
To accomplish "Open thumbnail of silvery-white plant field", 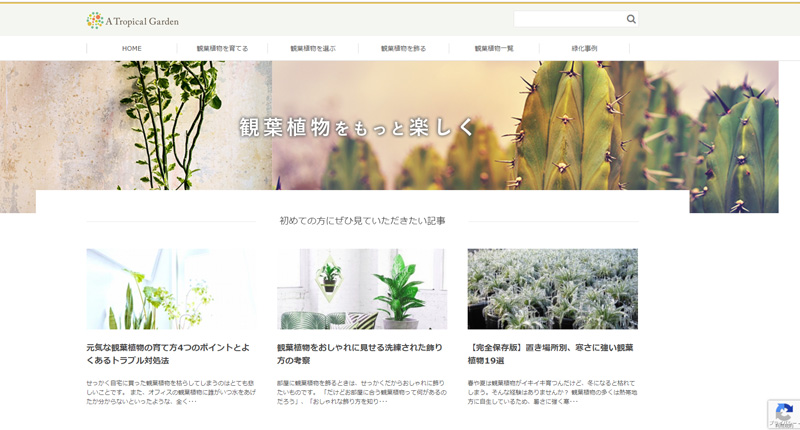I will (x=553, y=289).
